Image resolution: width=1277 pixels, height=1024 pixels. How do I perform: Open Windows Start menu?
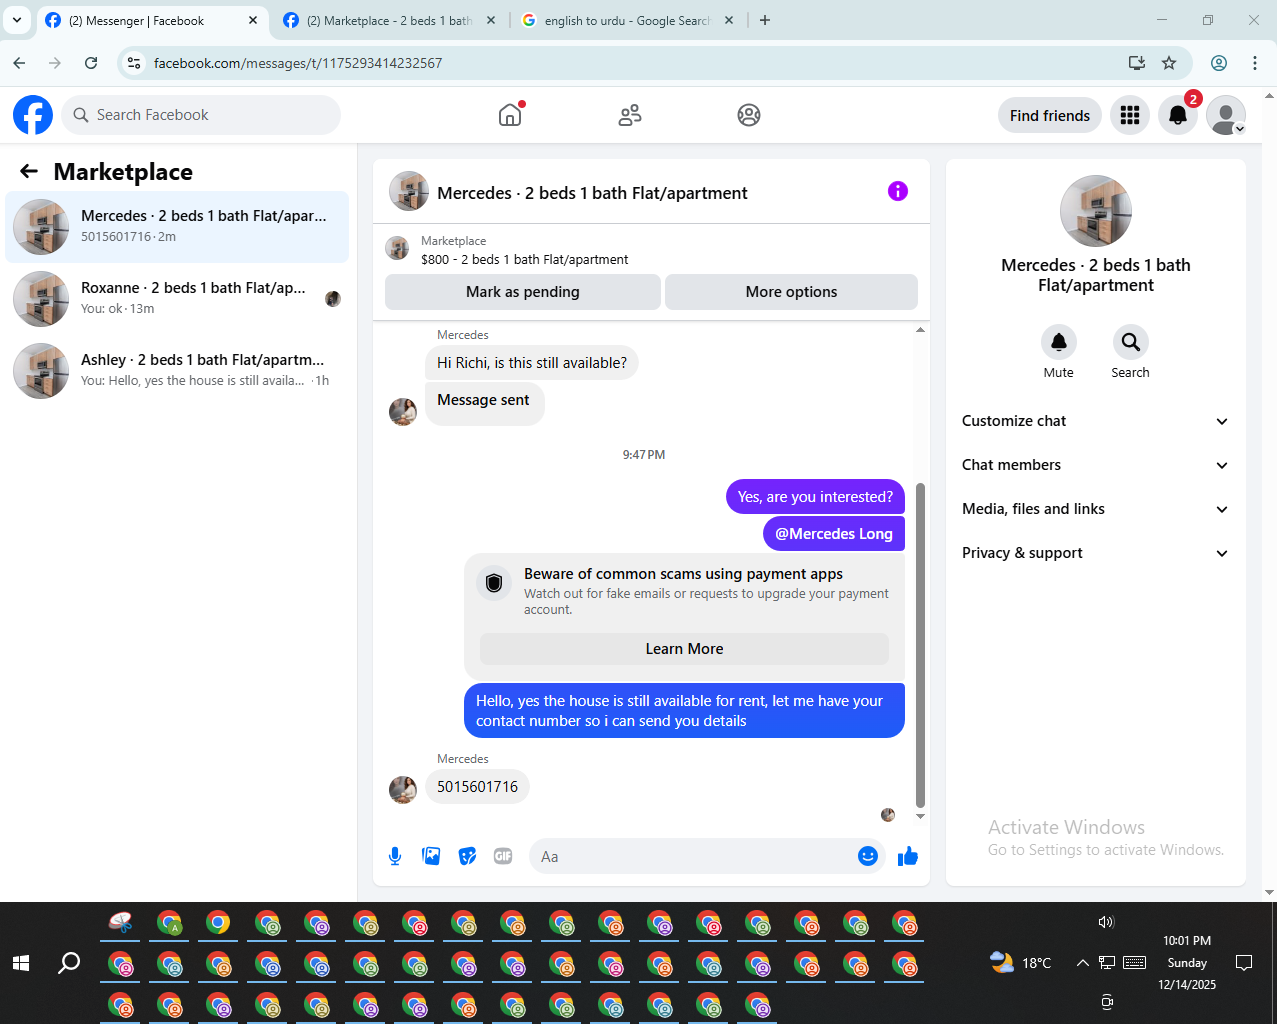21,963
